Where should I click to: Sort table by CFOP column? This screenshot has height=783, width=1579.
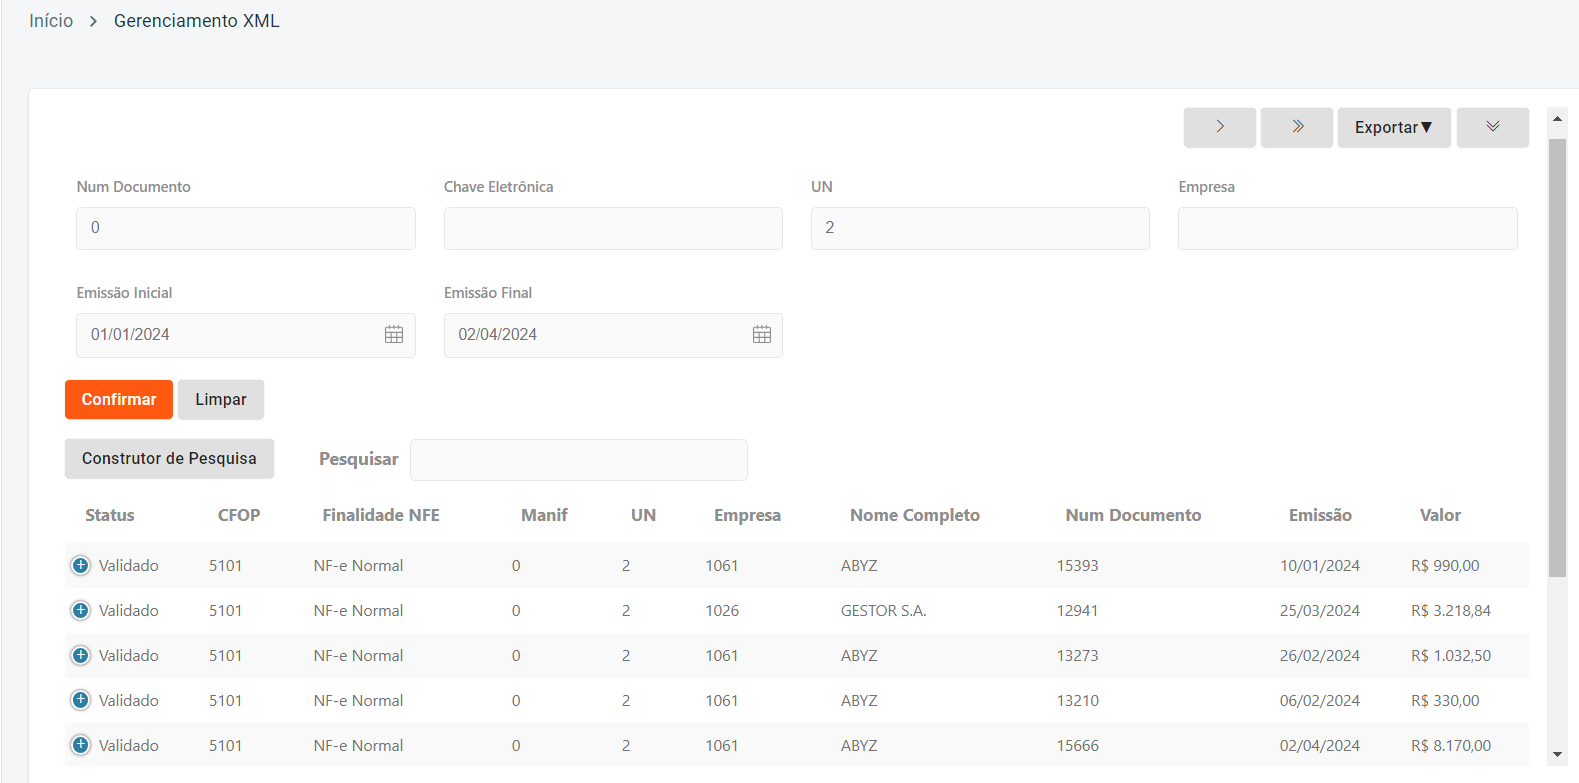point(239,516)
